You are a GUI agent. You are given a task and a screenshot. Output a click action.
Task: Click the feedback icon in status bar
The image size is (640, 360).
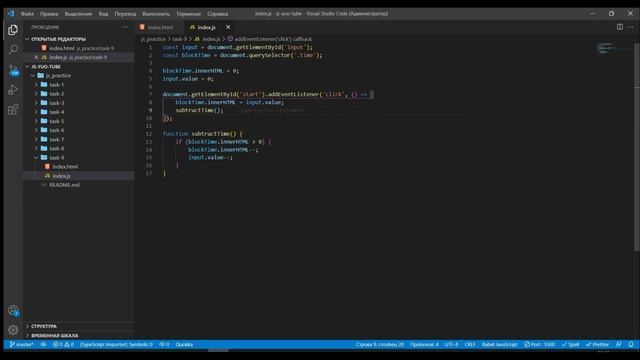coord(619,344)
